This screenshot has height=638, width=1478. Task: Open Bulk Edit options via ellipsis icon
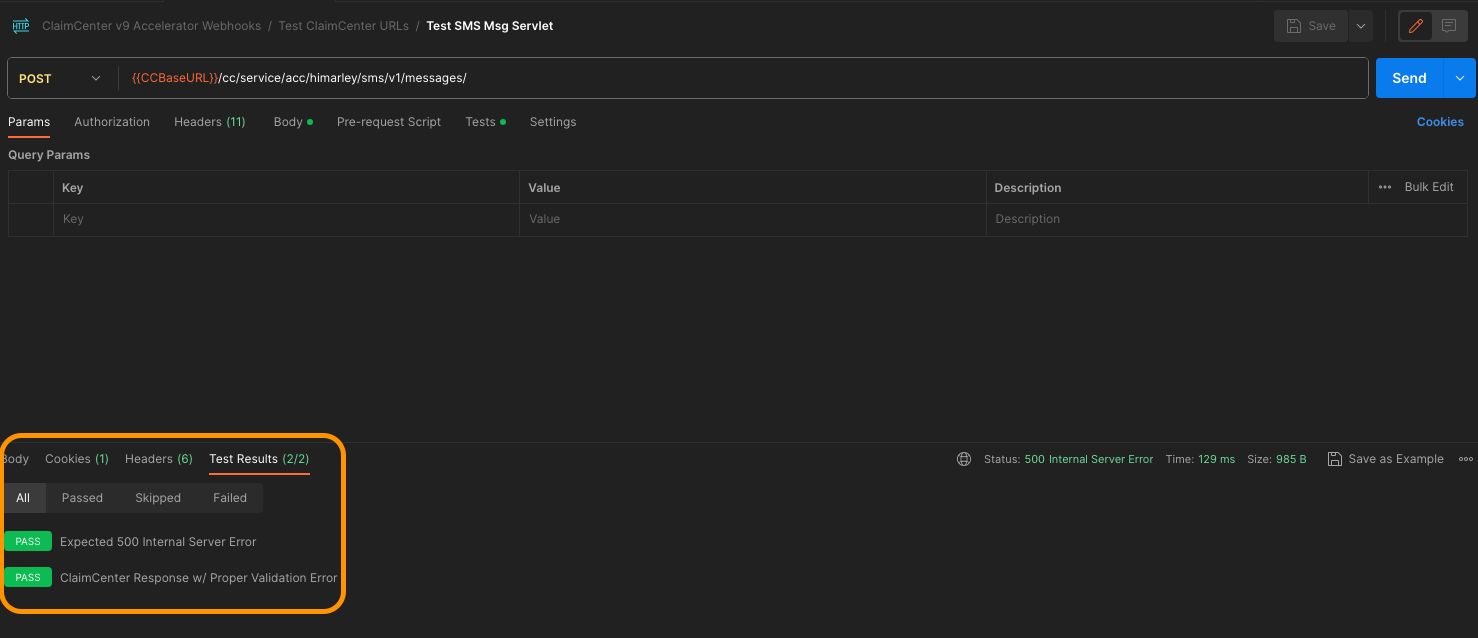tap(1384, 187)
